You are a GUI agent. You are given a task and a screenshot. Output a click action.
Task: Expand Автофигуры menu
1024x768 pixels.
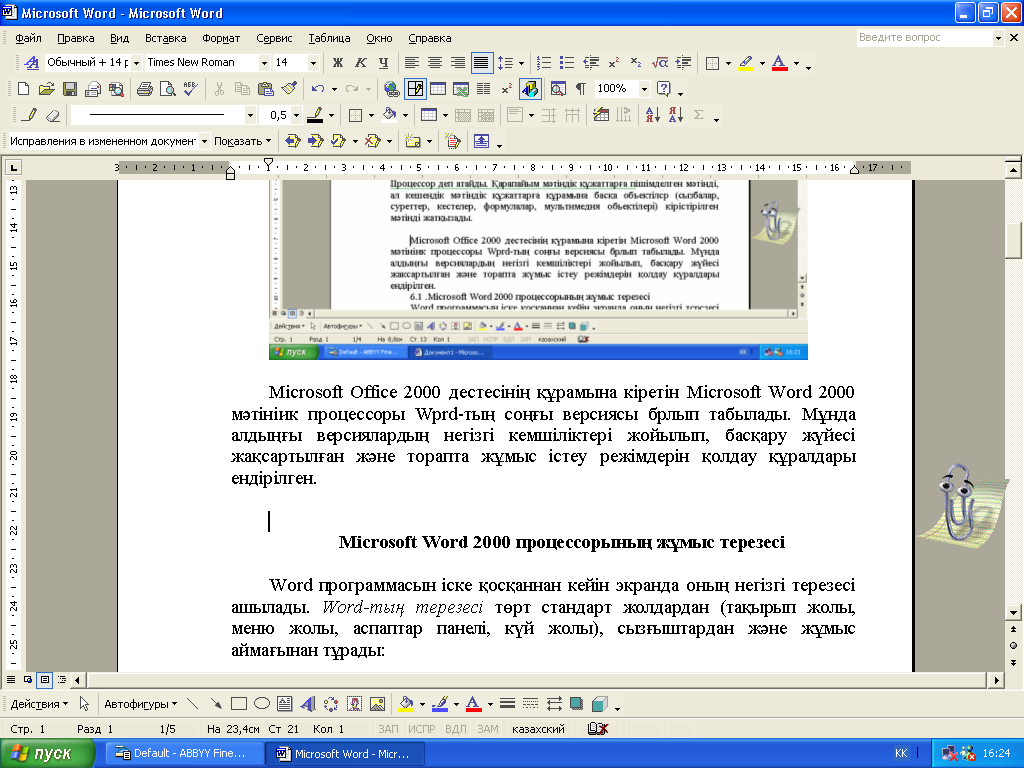tap(140, 704)
